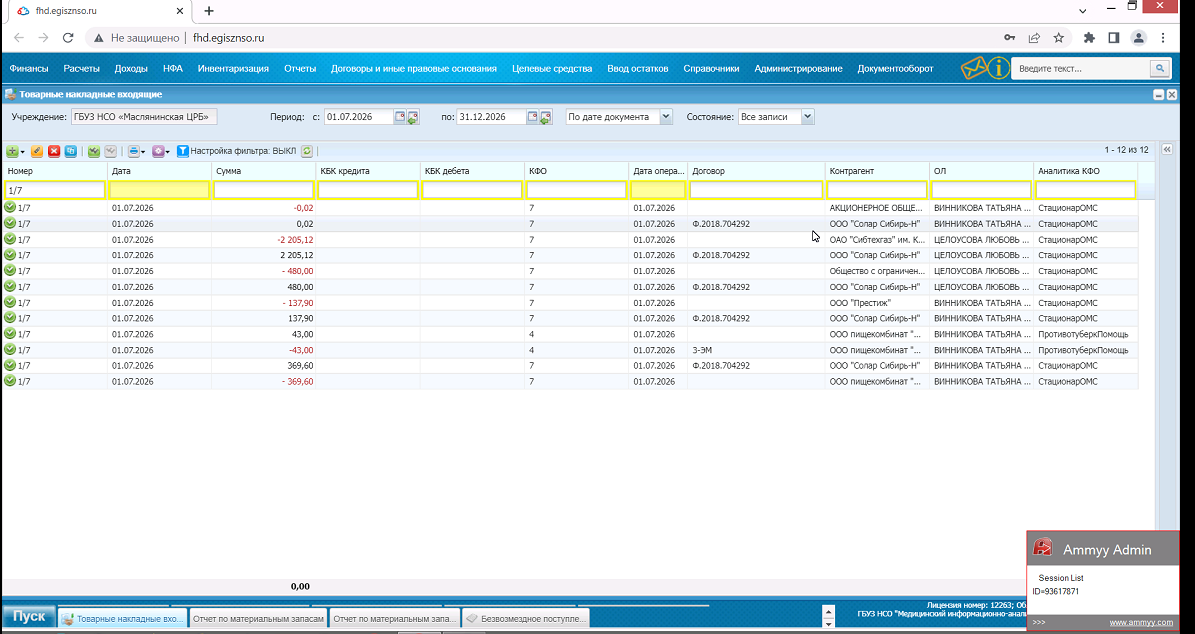Click the blue copy record icon
This screenshot has height=634, width=1195.
(x=71, y=152)
